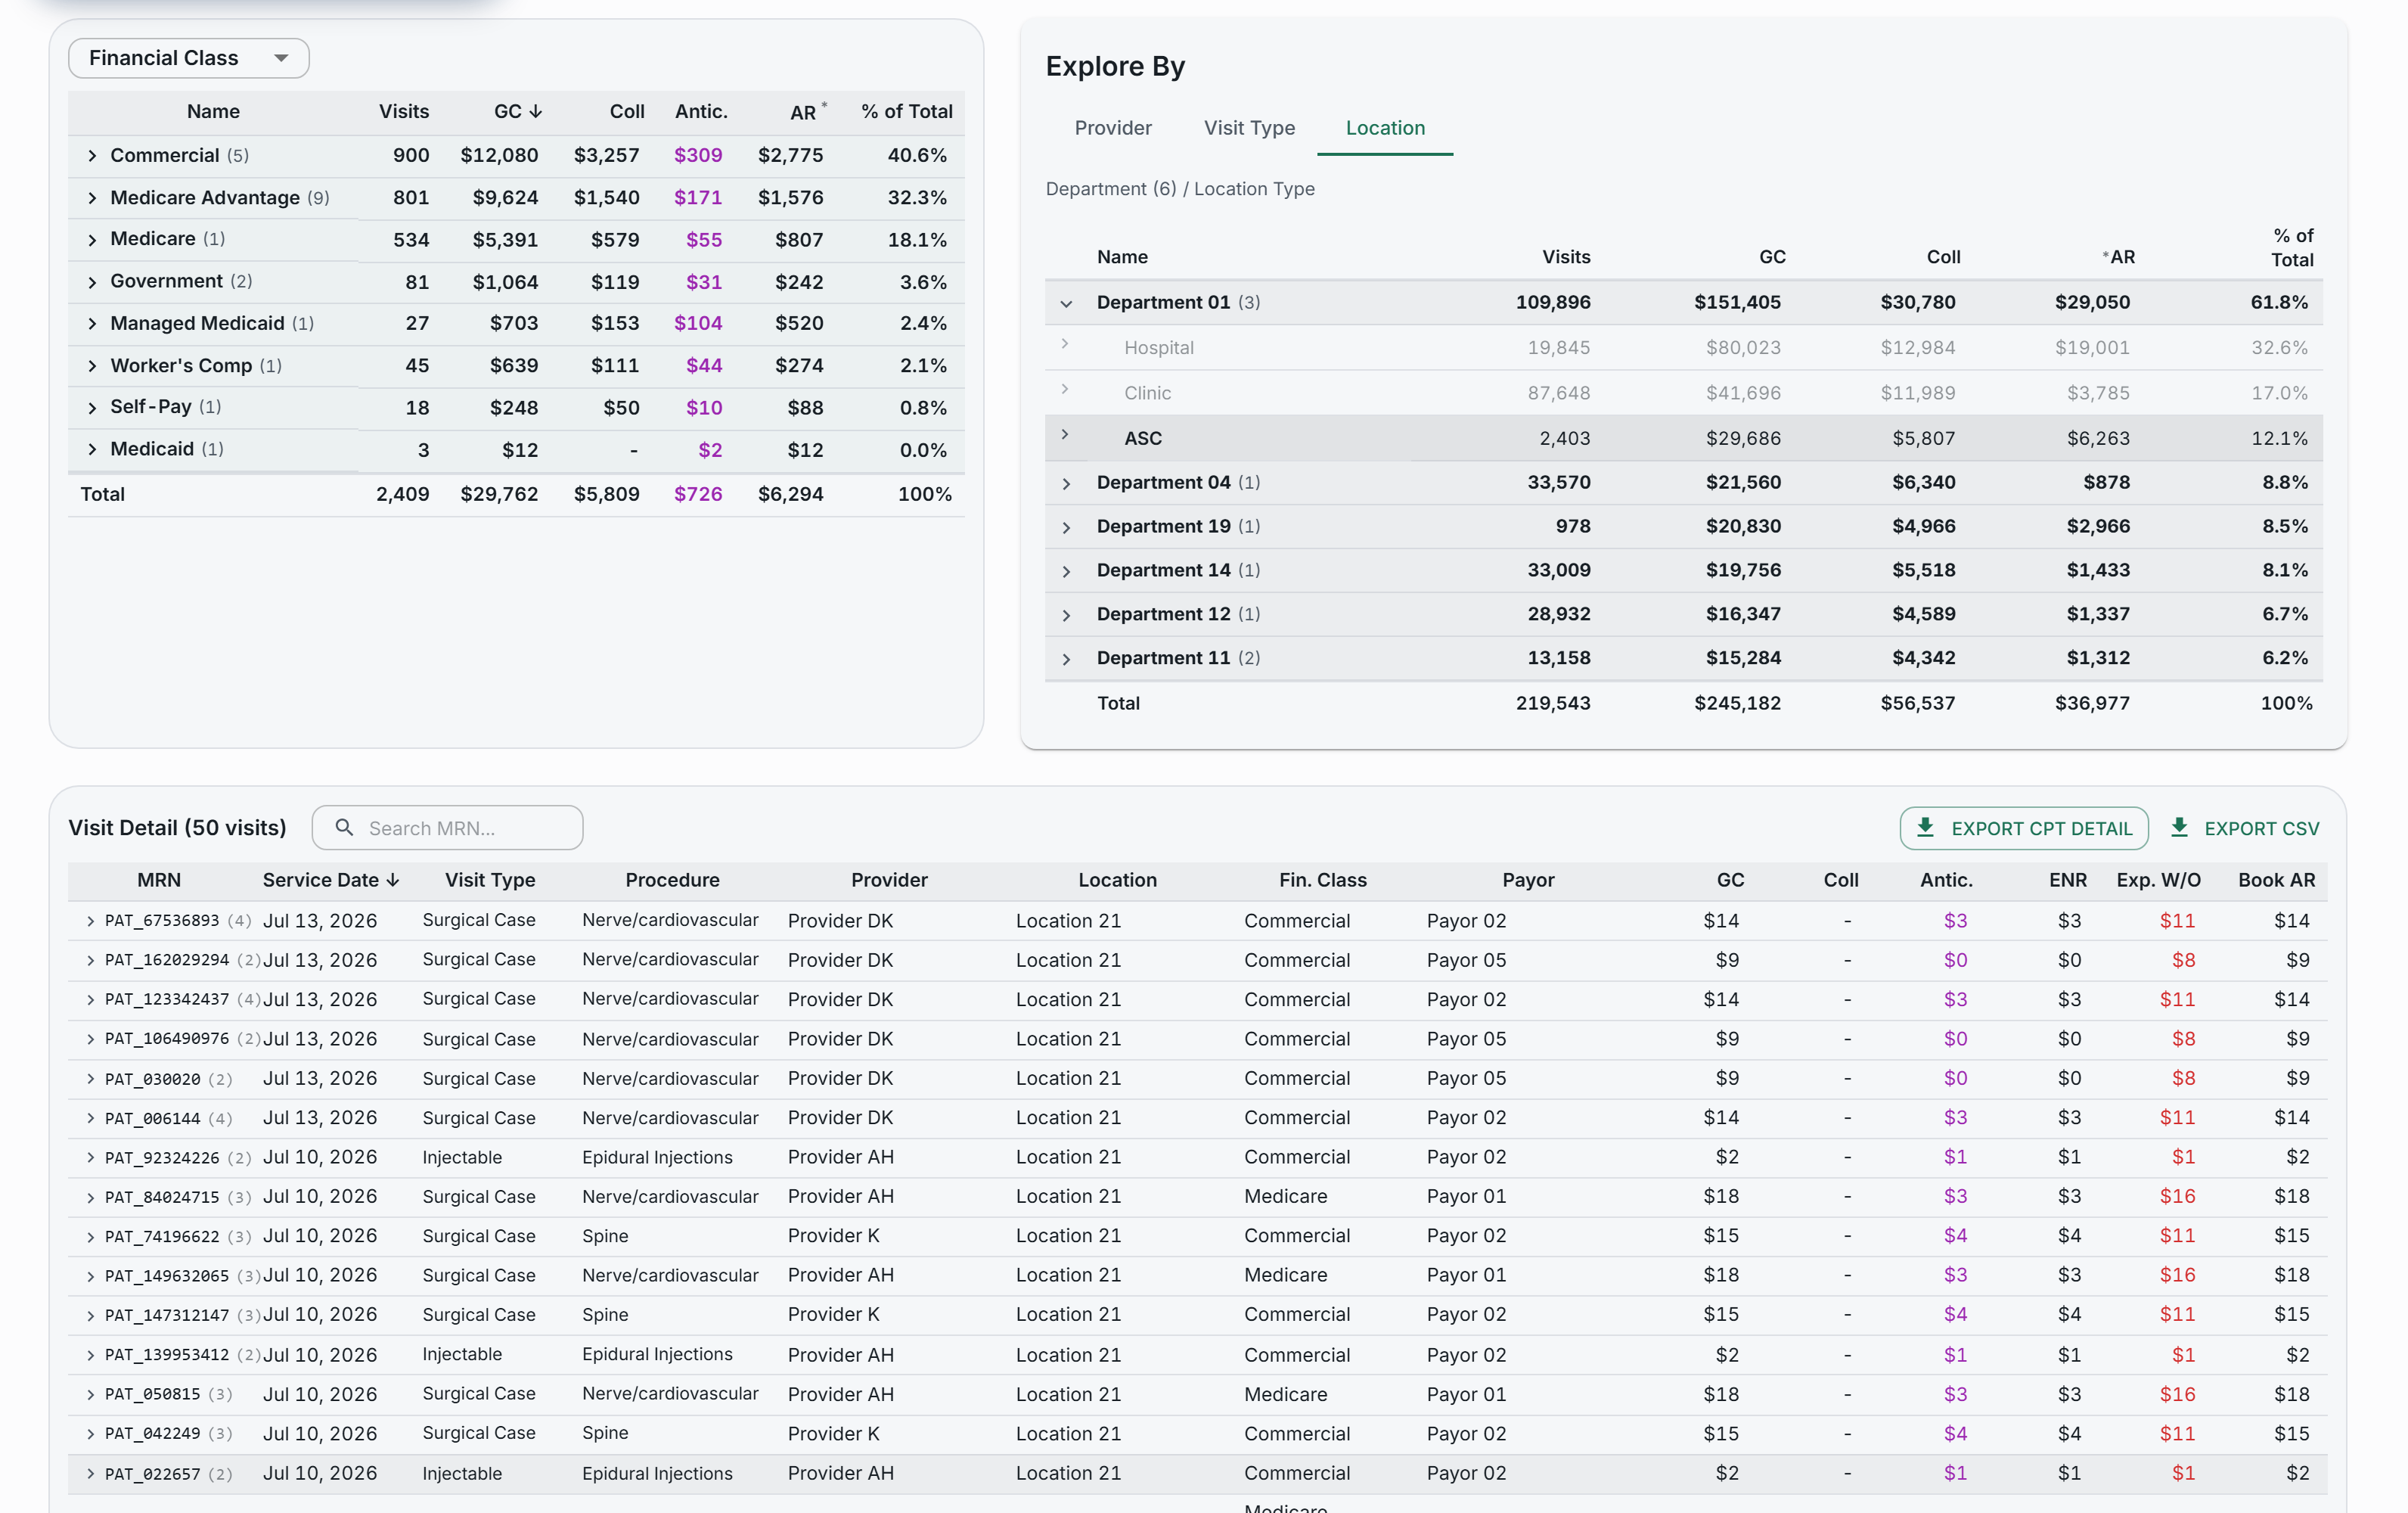This screenshot has width=2408, height=1513.
Task: Collapse the Department 01 row
Action: [1066, 303]
